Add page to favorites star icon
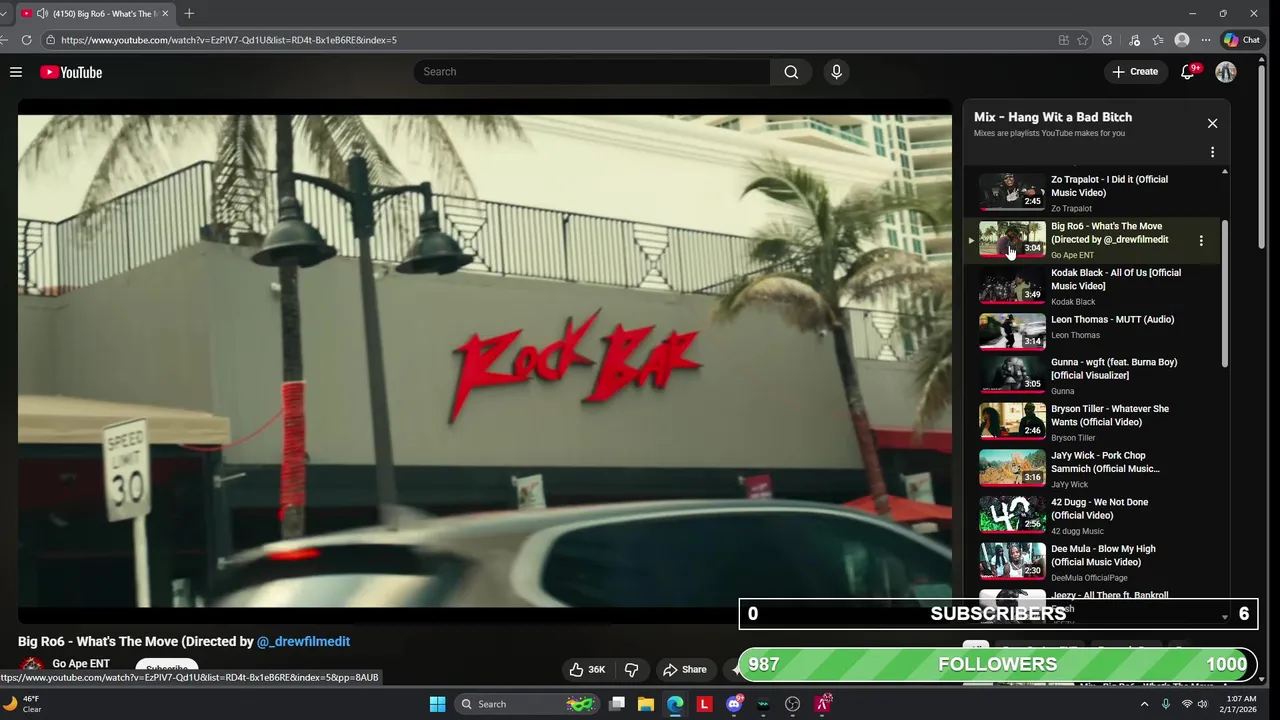 1083,40
